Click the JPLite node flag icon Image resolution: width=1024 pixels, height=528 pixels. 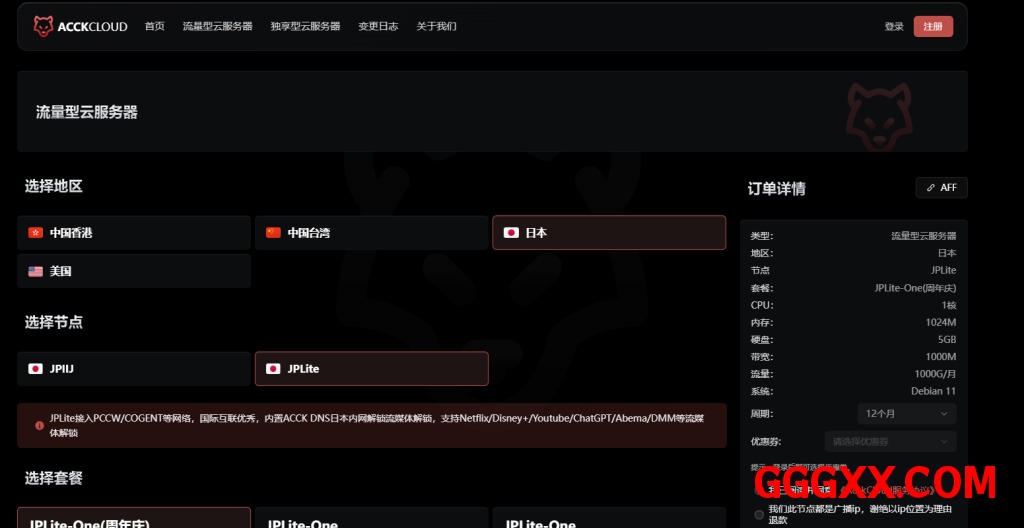(x=273, y=369)
